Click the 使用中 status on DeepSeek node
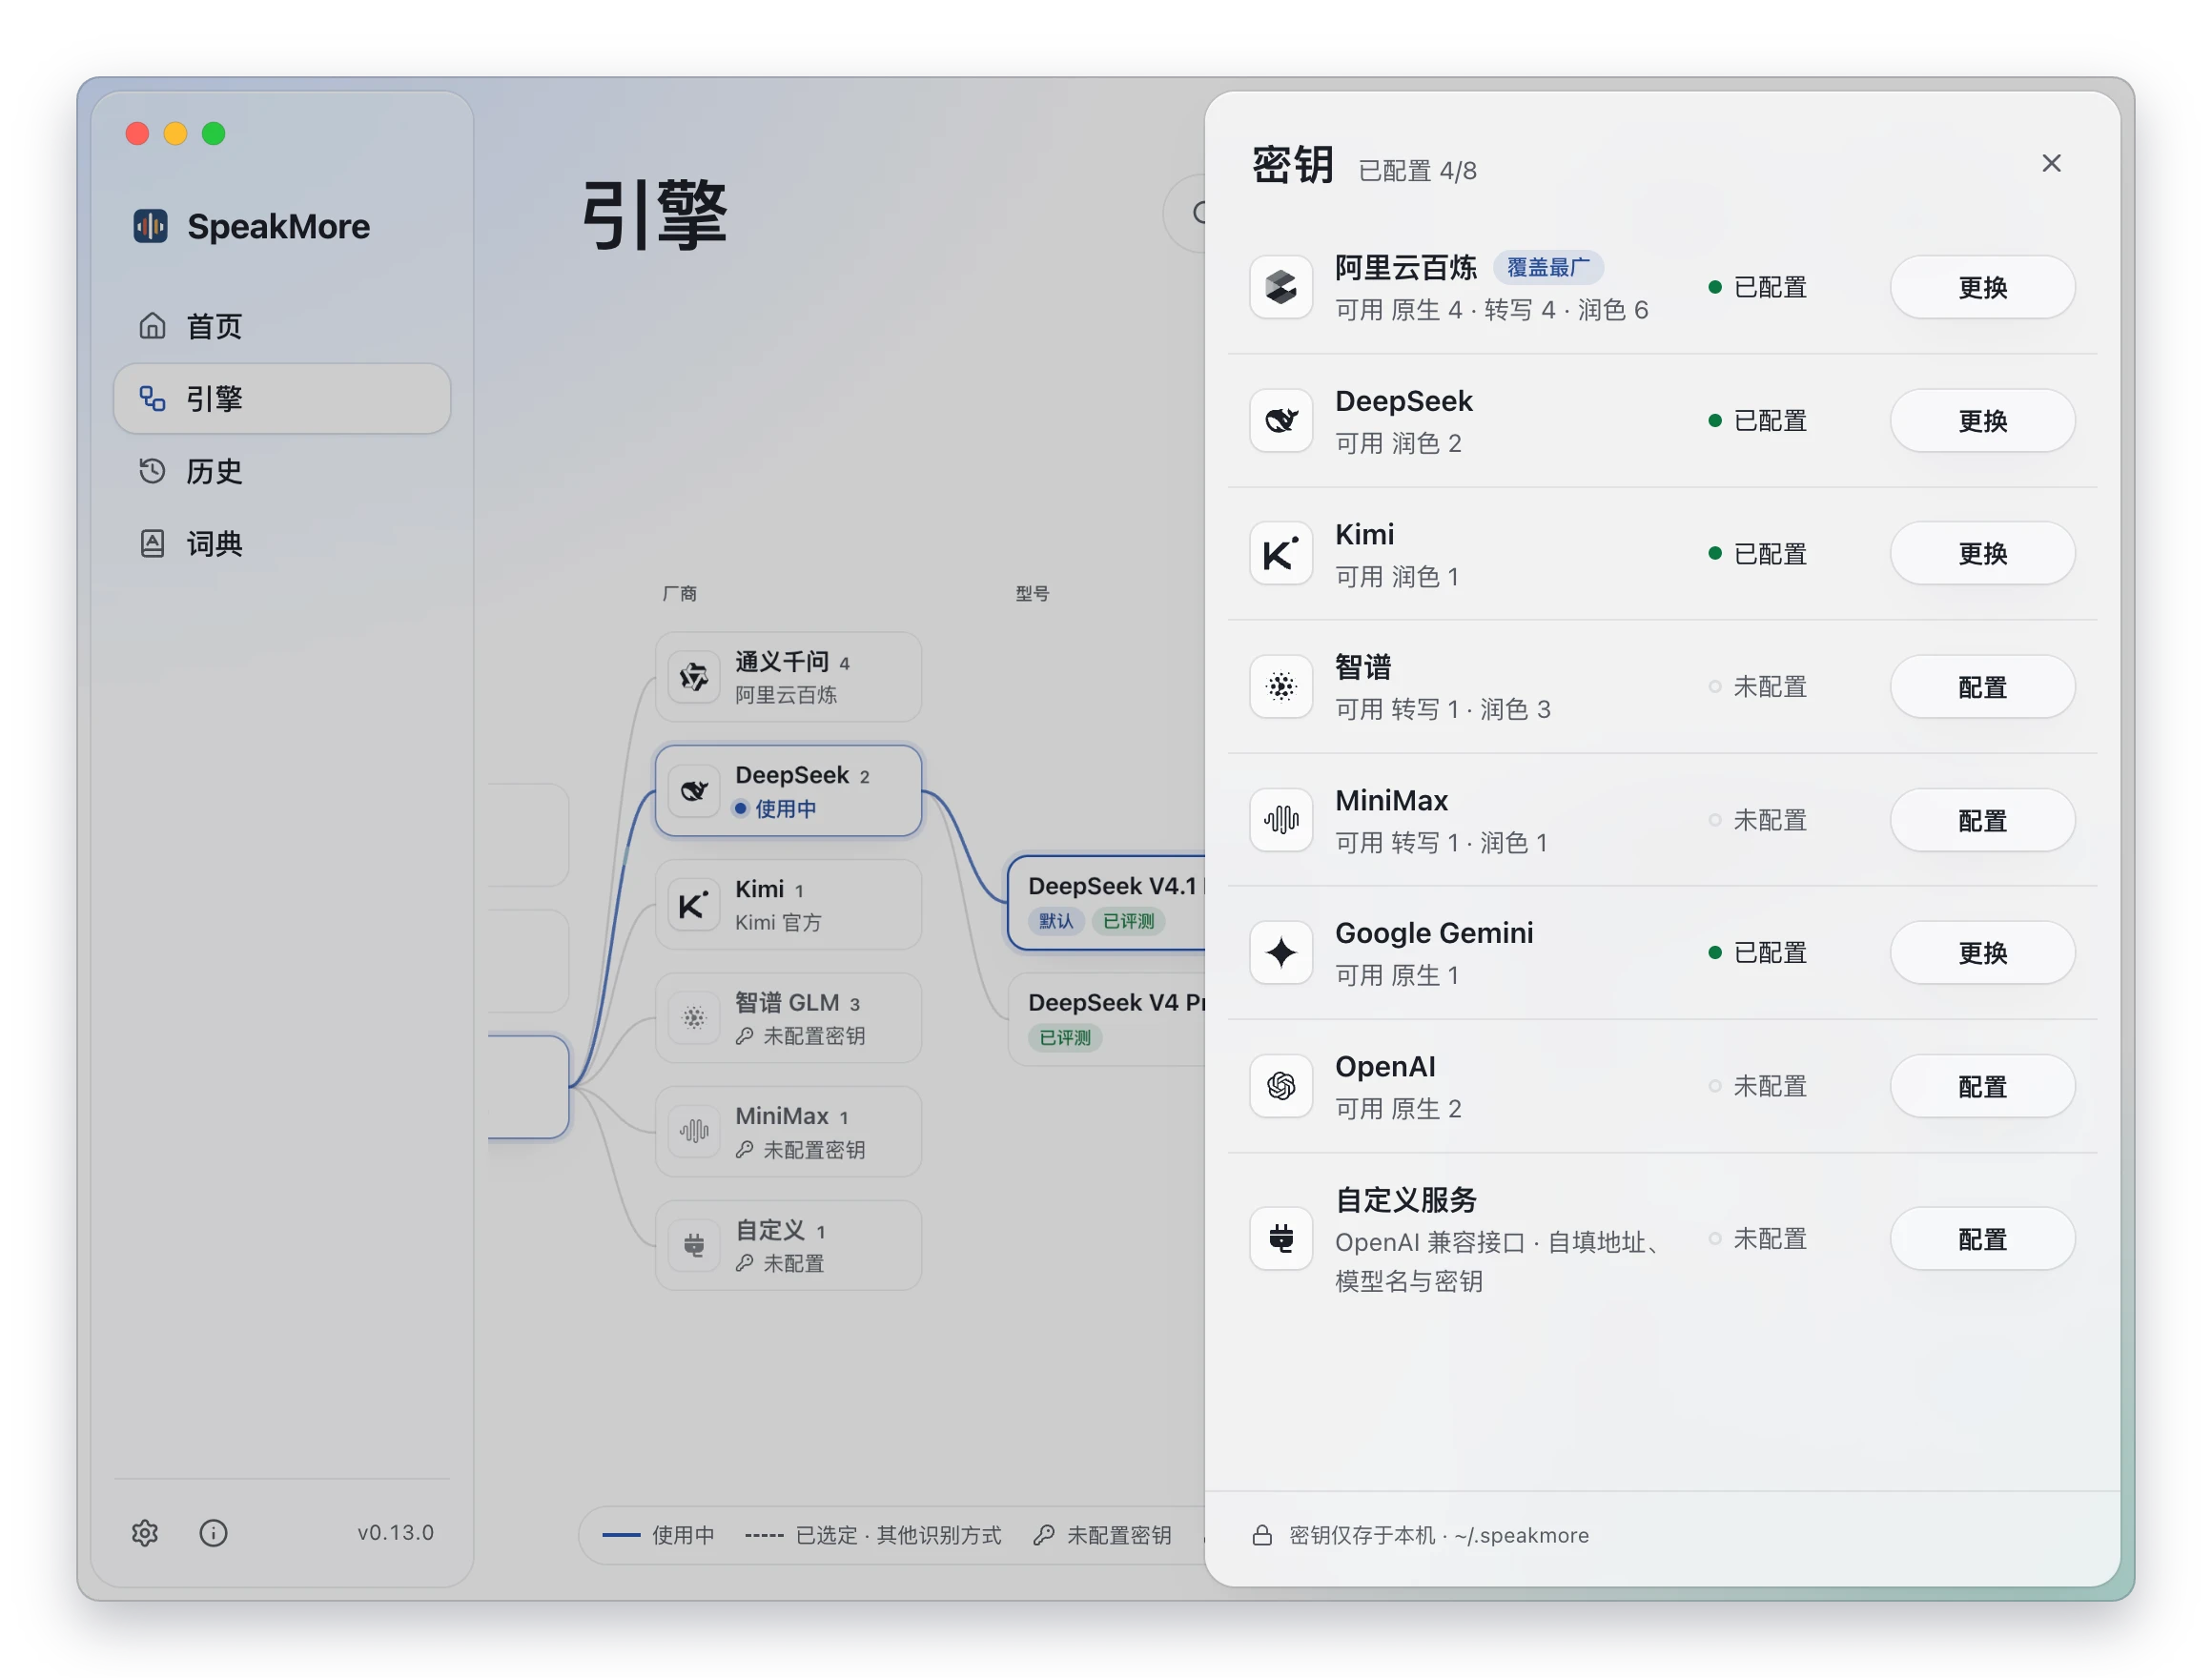Screen dimensions: 2212x1678 pyautogui.click(x=775, y=808)
